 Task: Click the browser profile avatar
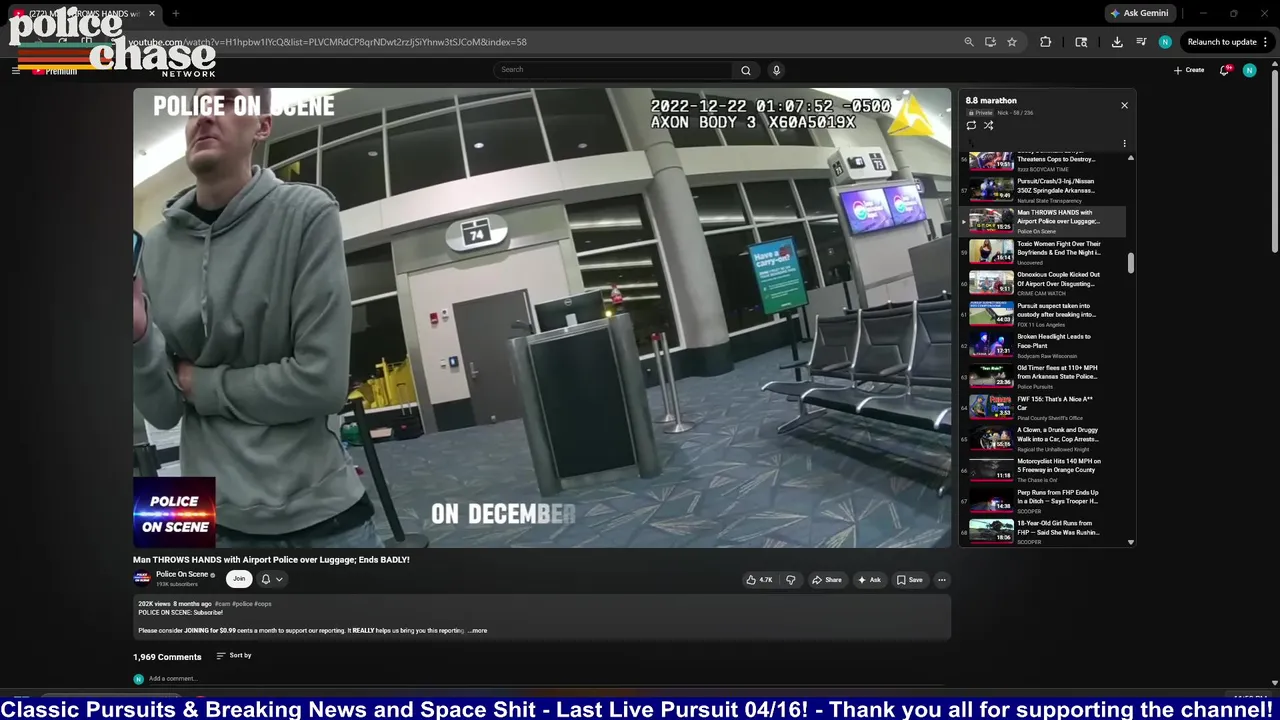(x=1165, y=42)
